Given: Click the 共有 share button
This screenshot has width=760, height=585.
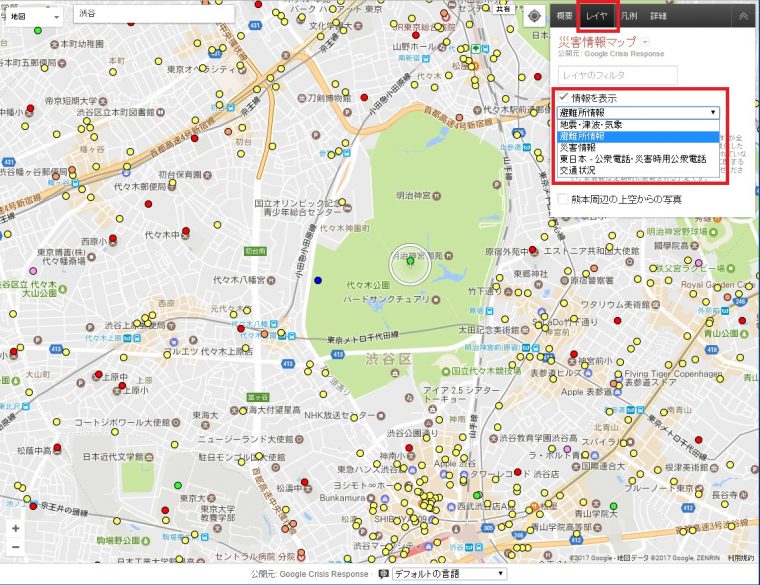Looking at the screenshot, I should pos(504,9).
